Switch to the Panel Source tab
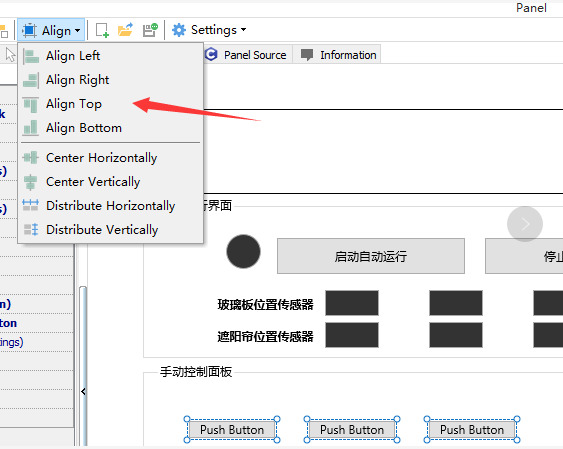This screenshot has height=449, width=563. pyautogui.click(x=246, y=55)
